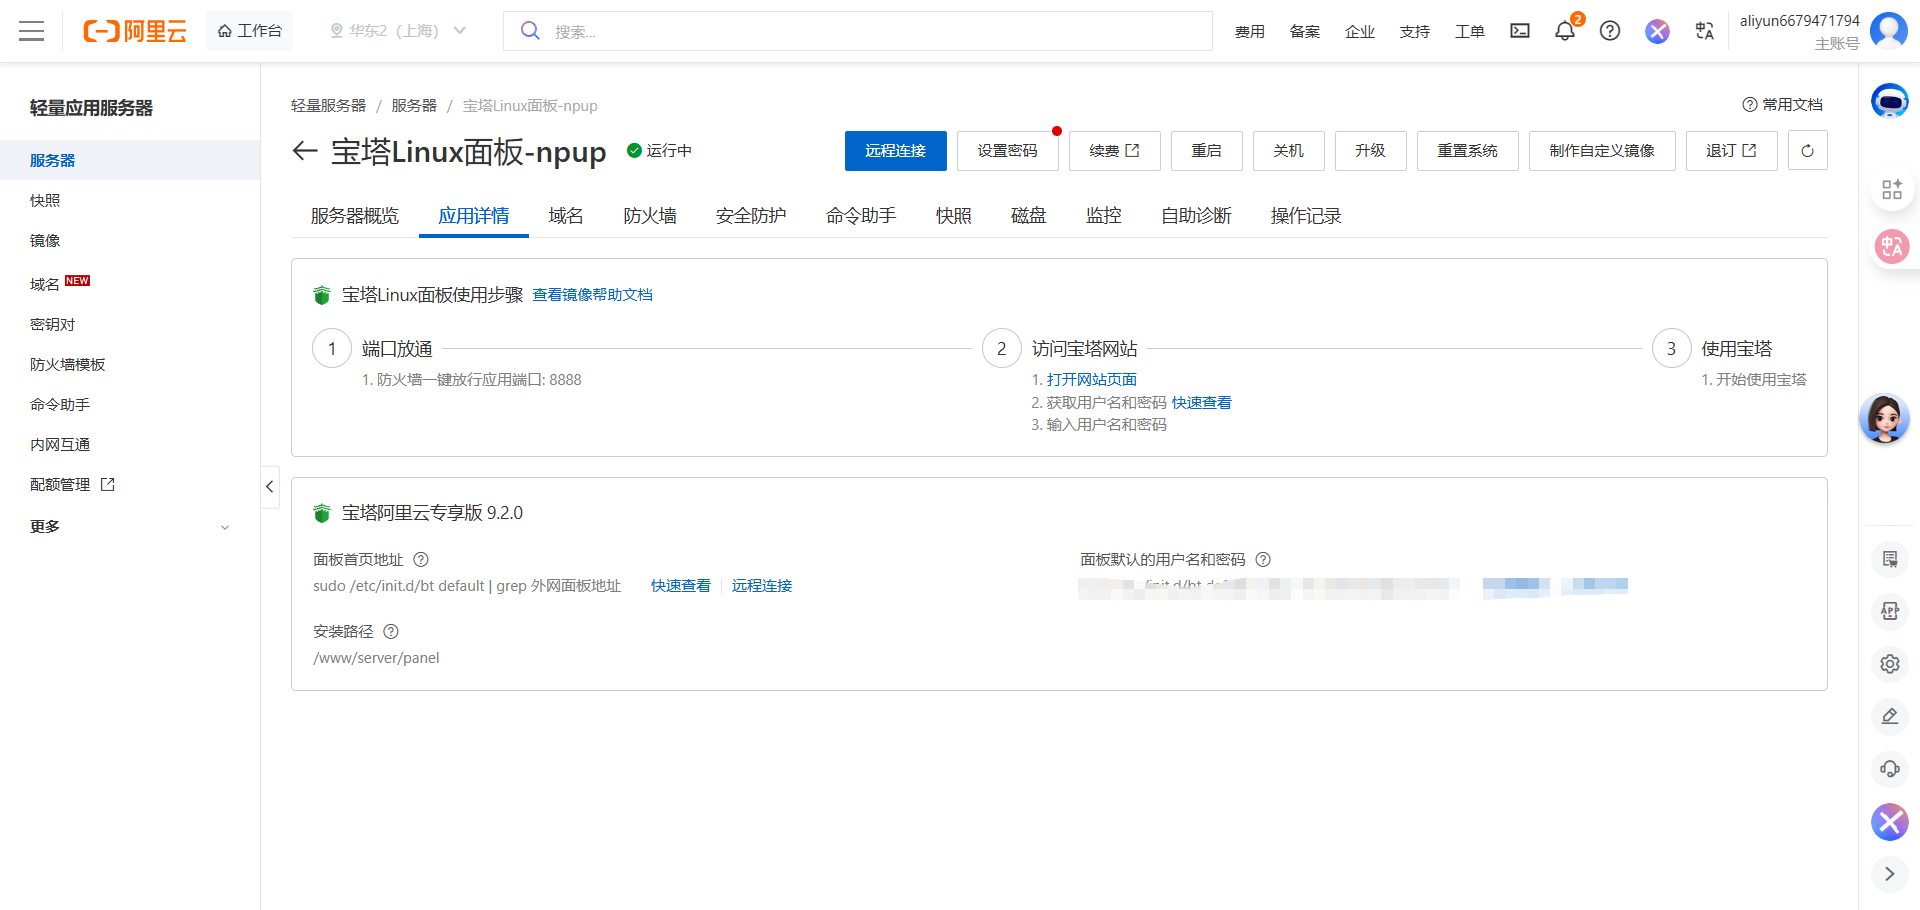Open the 费用 menu
Screen dimensions: 1920x910
1250,32
